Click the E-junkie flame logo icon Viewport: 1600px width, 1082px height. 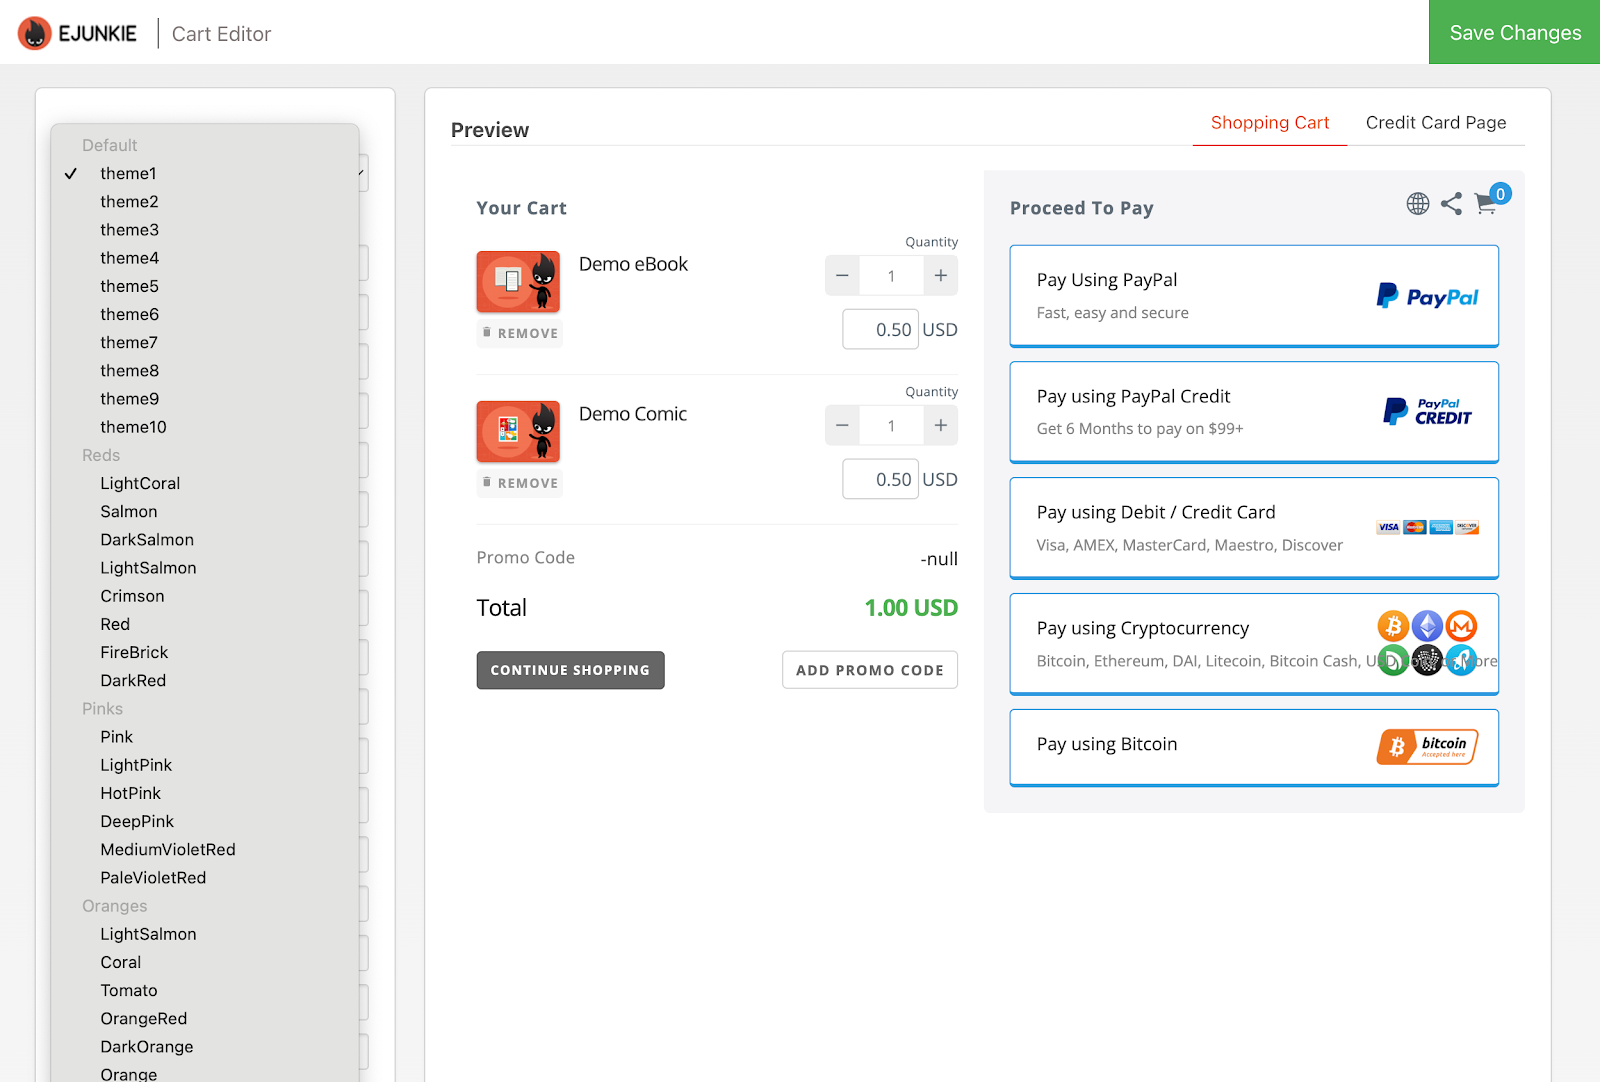(x=34, y=33)
